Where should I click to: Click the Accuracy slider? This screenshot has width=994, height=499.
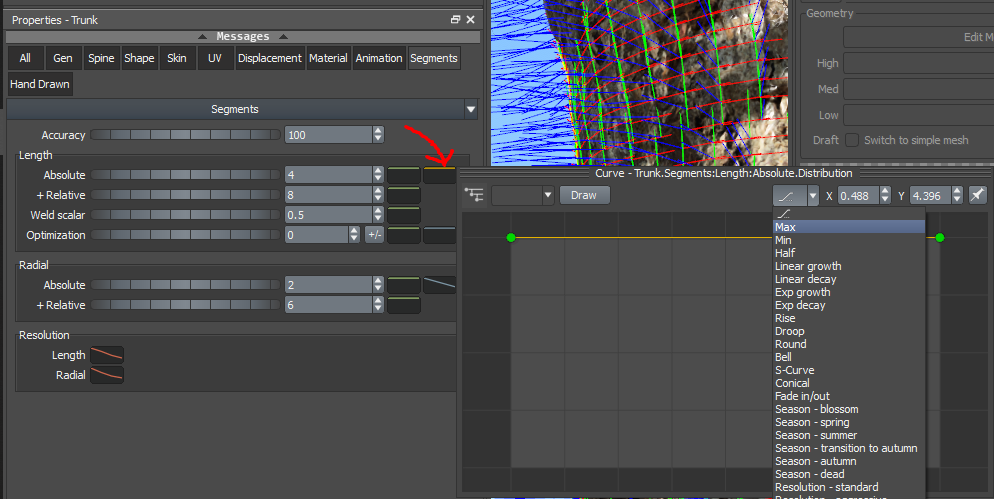tap(186, 135)
